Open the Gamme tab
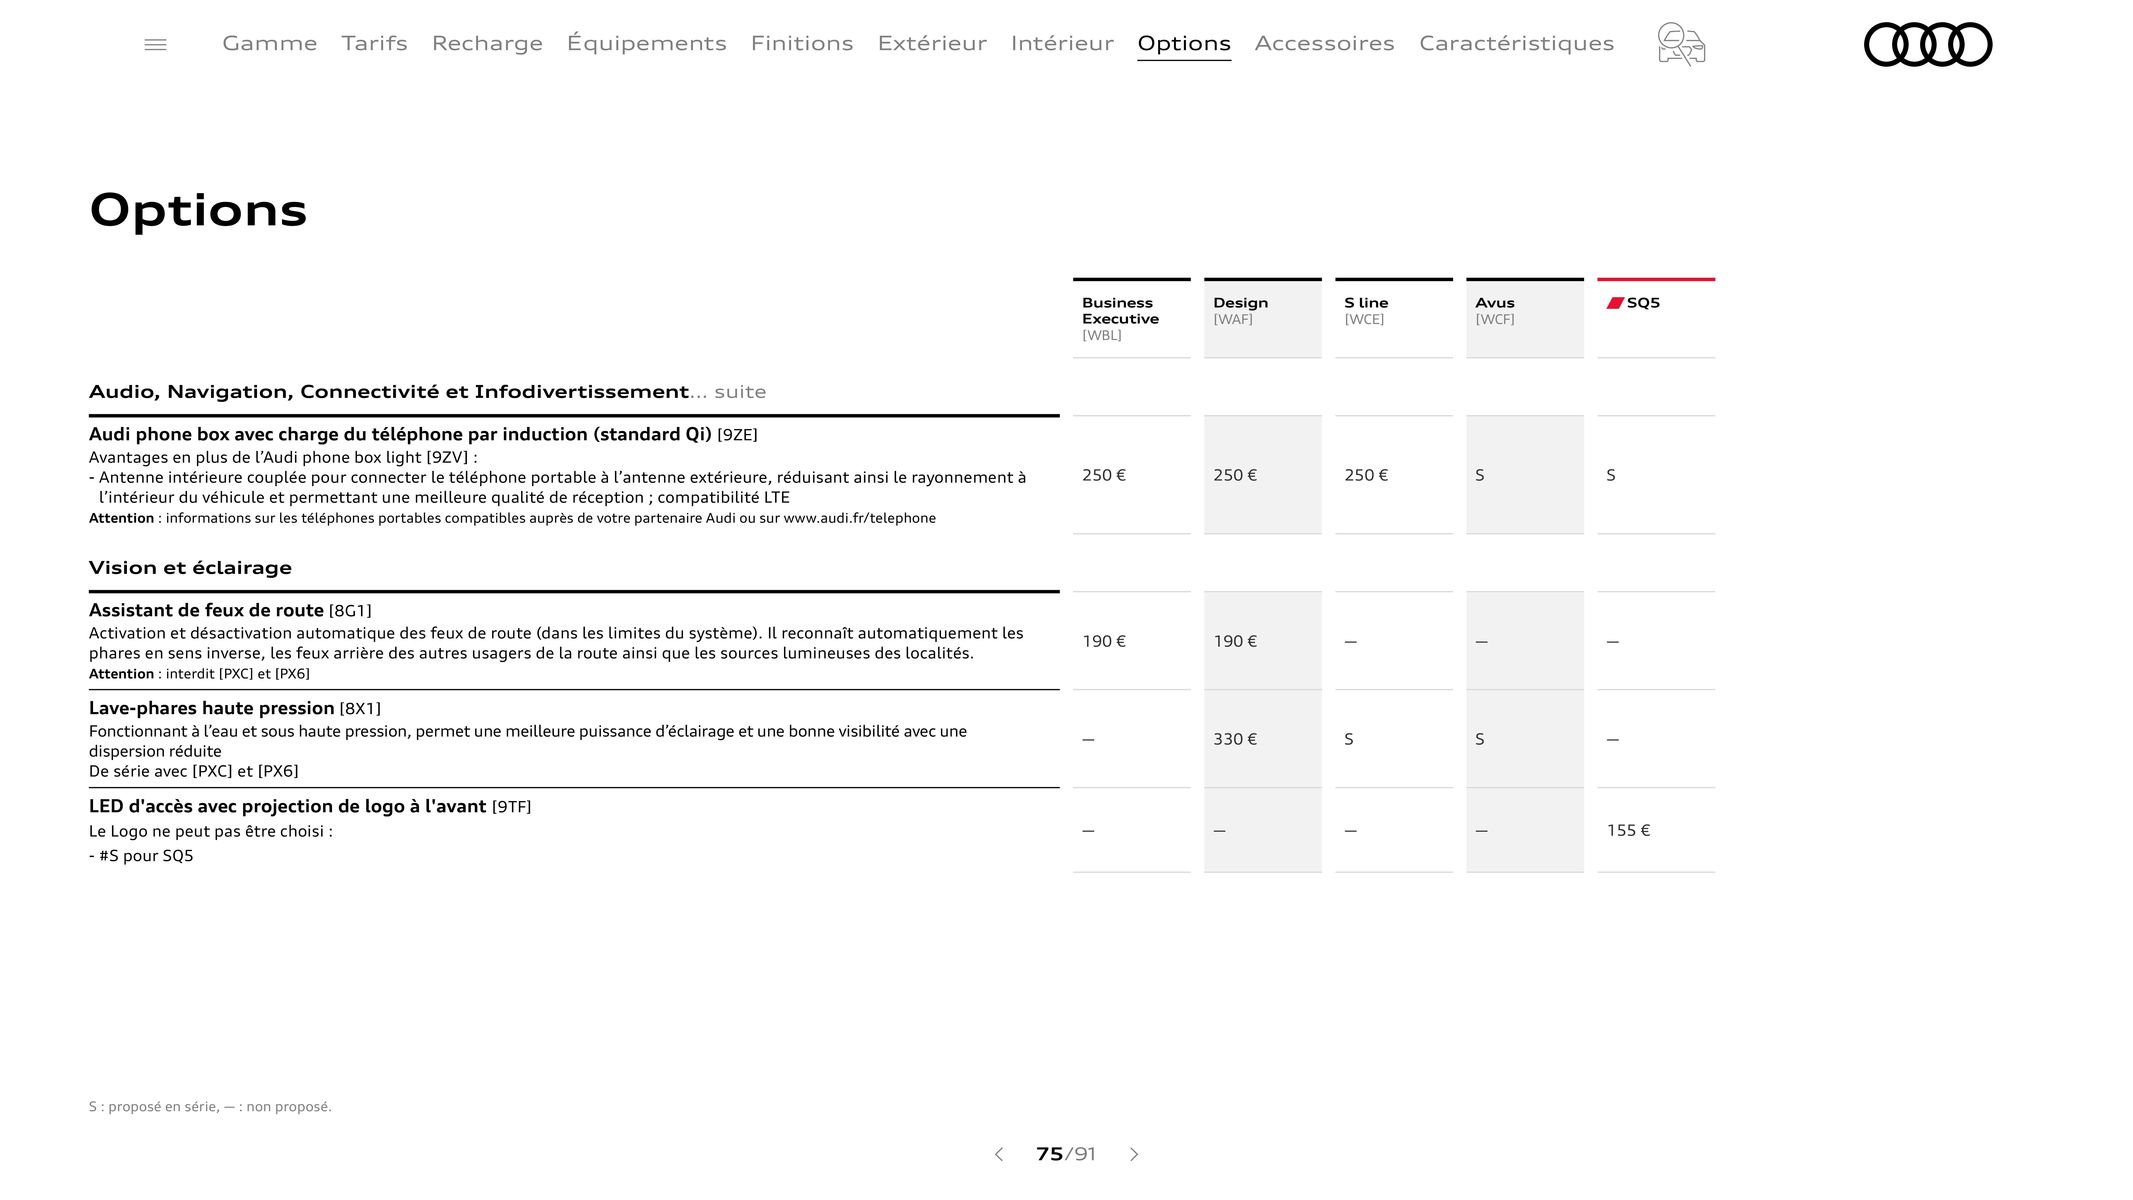Image resolution: width=2133 pixels, height=1200 pixels. pos(270,43)
